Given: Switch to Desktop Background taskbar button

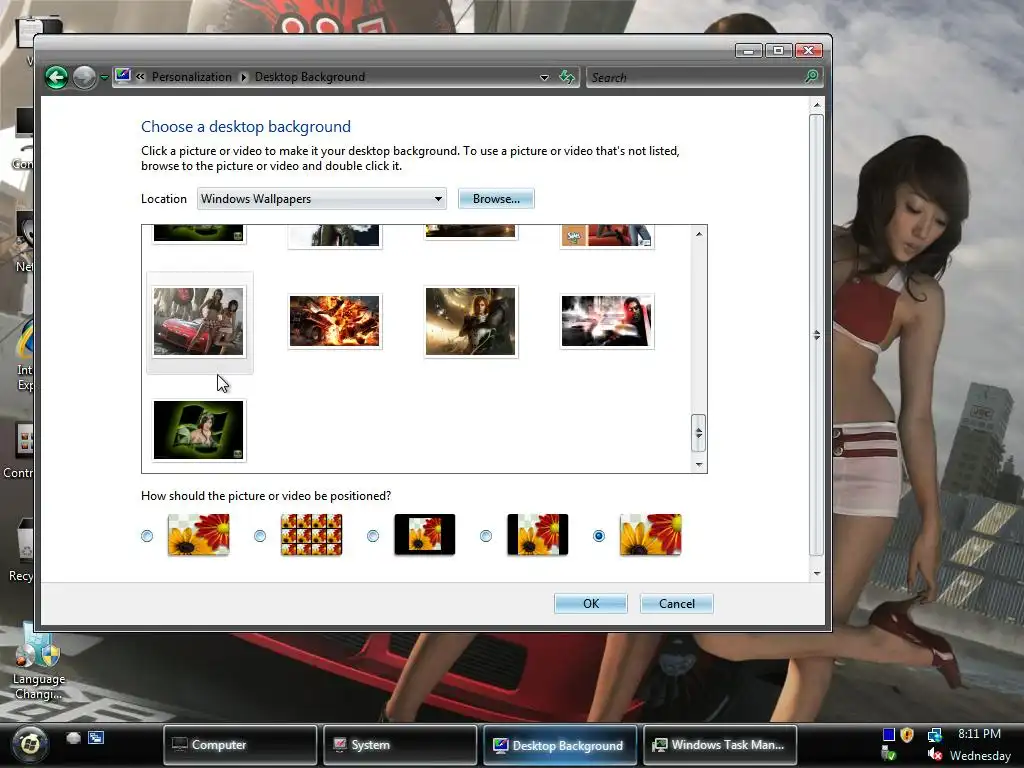Looking at the screenshot, I should tap(560, 744).
